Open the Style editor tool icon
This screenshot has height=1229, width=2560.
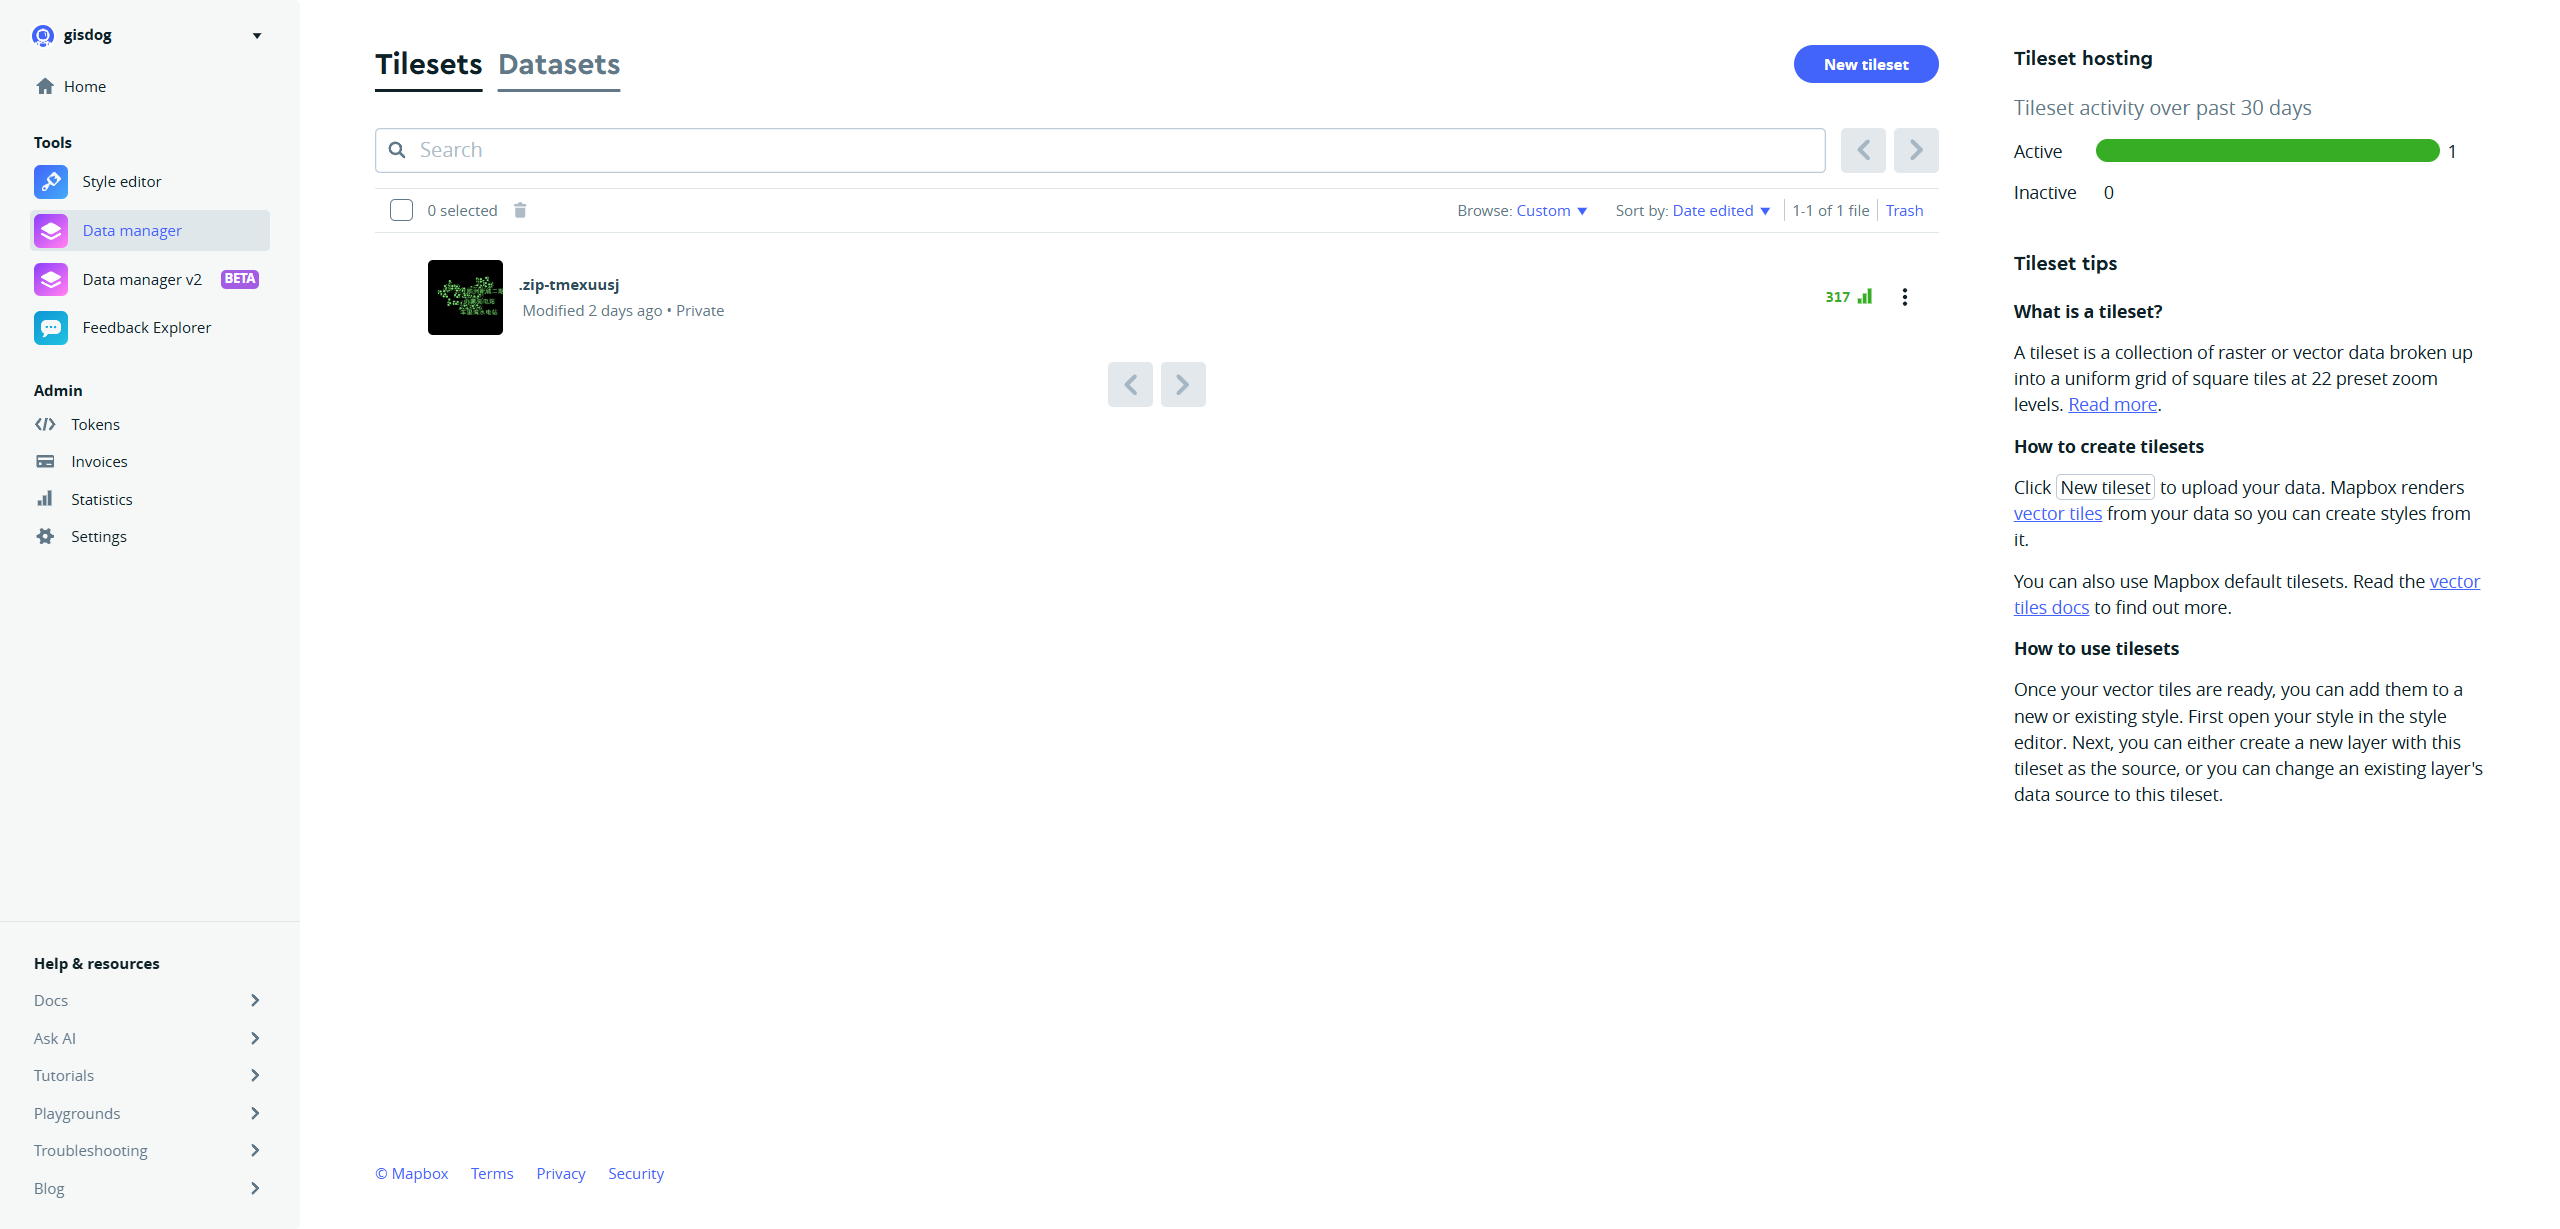point(50,182)
